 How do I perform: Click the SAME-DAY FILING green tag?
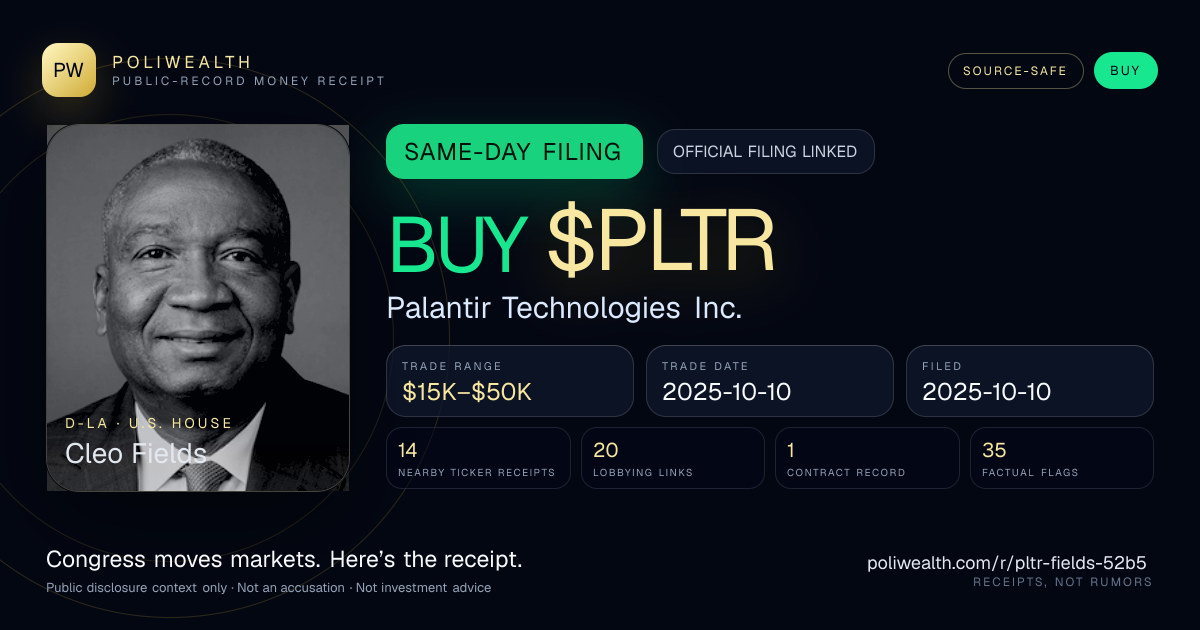[x=514, y=152]
